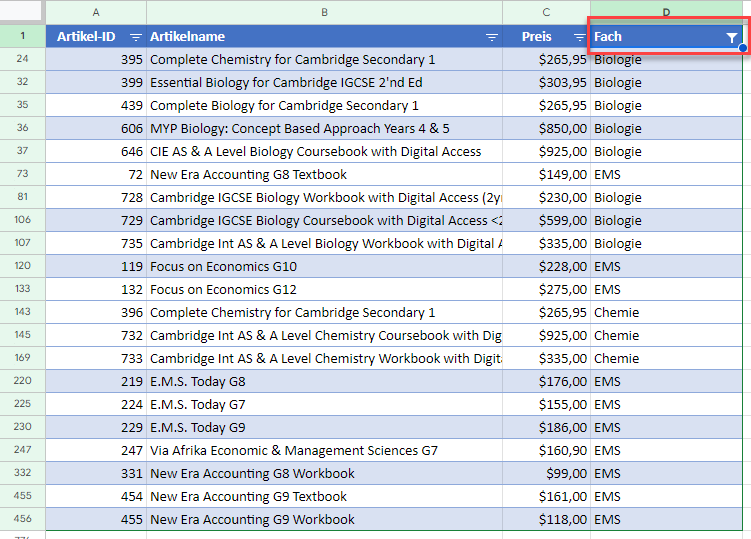Click 'CIE AS & A Level Biology Coursebook' cell
751x539 pixels.
click(324, 151)
